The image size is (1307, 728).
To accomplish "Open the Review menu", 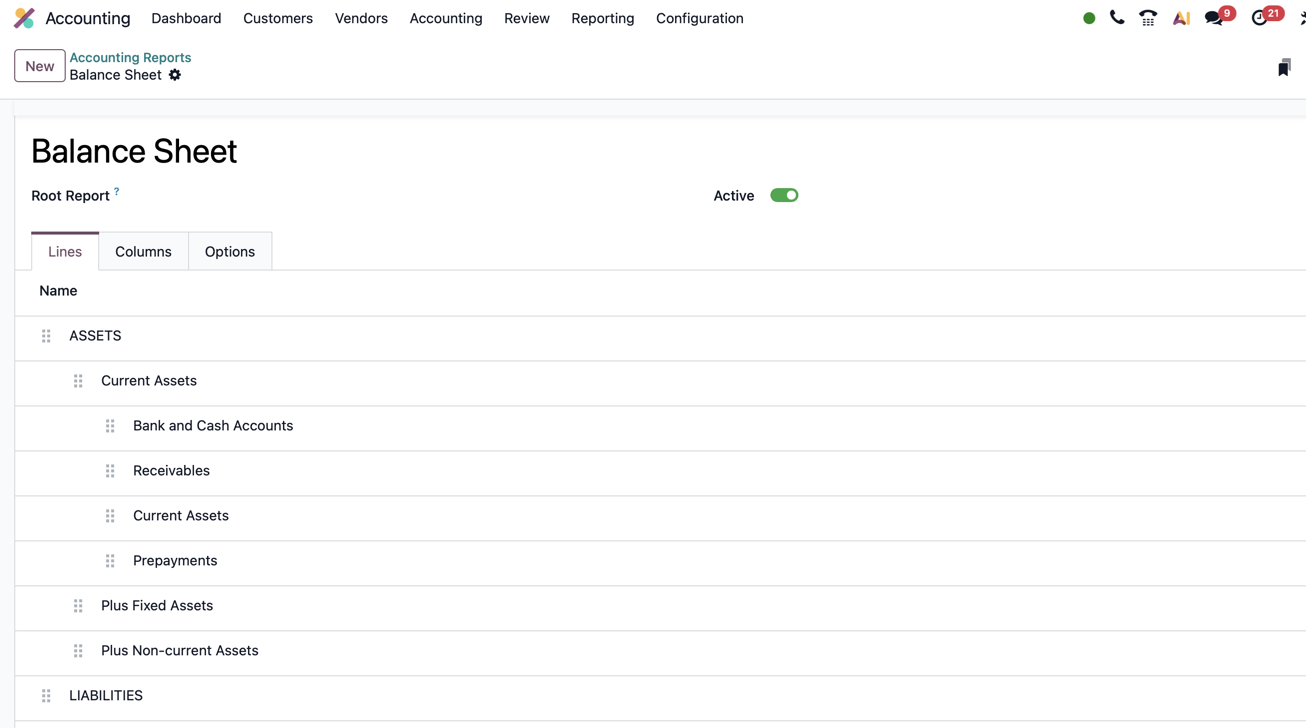I will coord(527,18).
